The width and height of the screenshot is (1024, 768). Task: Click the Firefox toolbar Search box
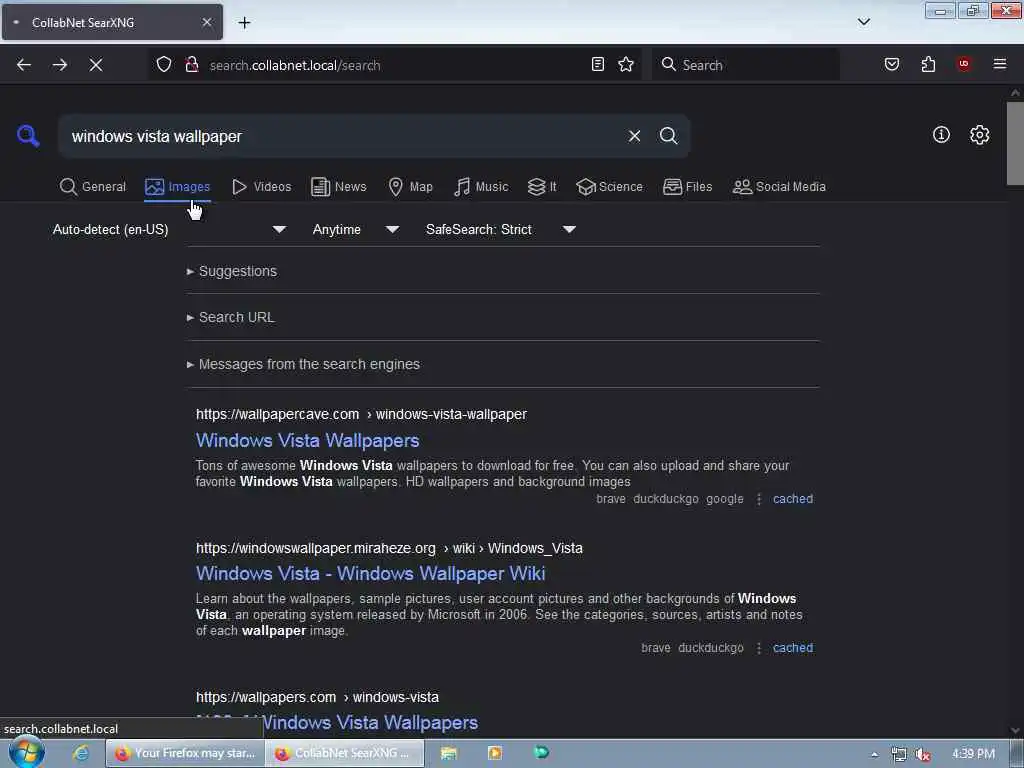(745, 65)
